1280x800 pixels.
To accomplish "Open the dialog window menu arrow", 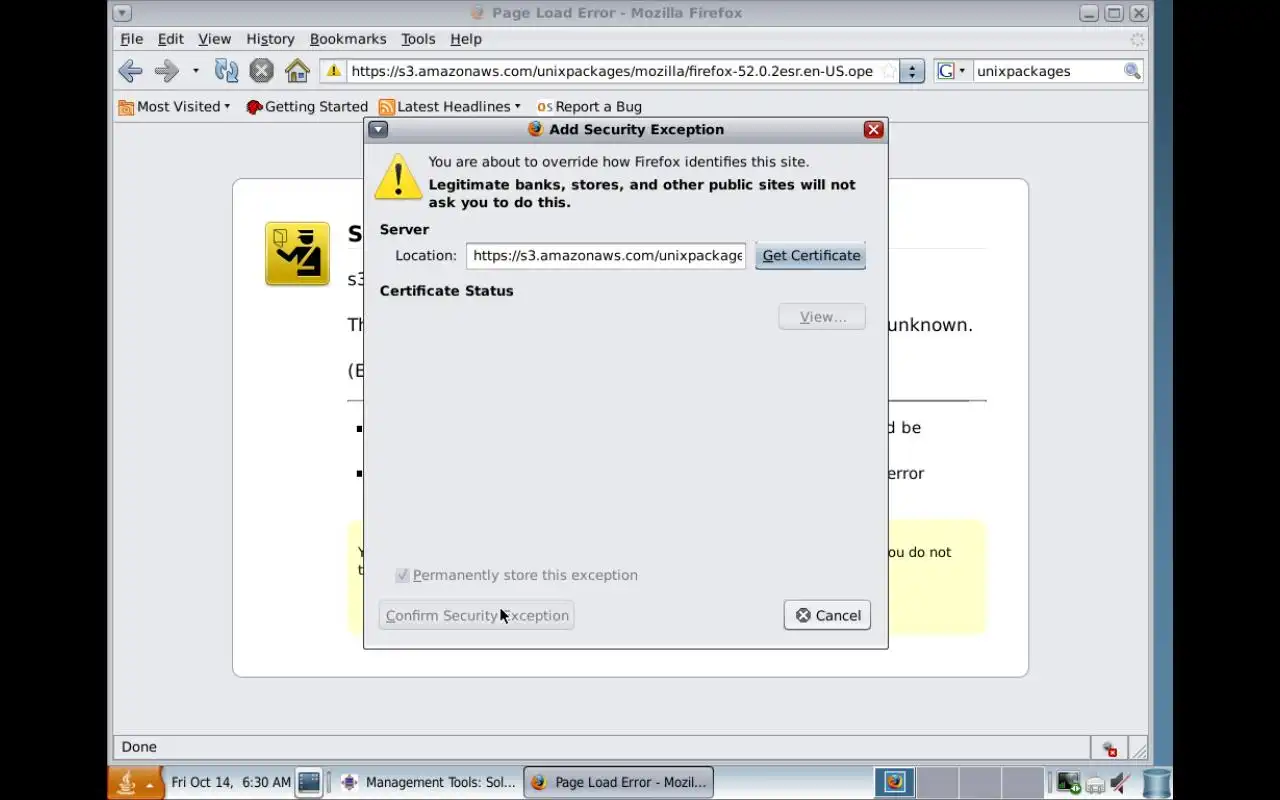I will [x=378, y=129].
